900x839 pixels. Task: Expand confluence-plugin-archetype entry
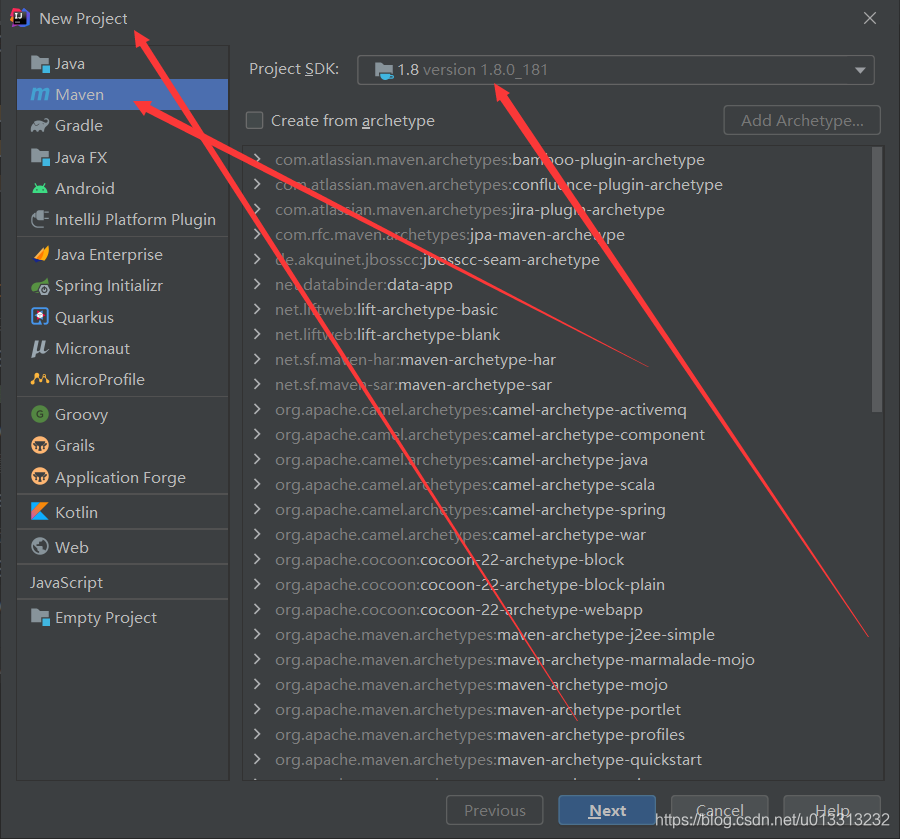click(257, 184)
